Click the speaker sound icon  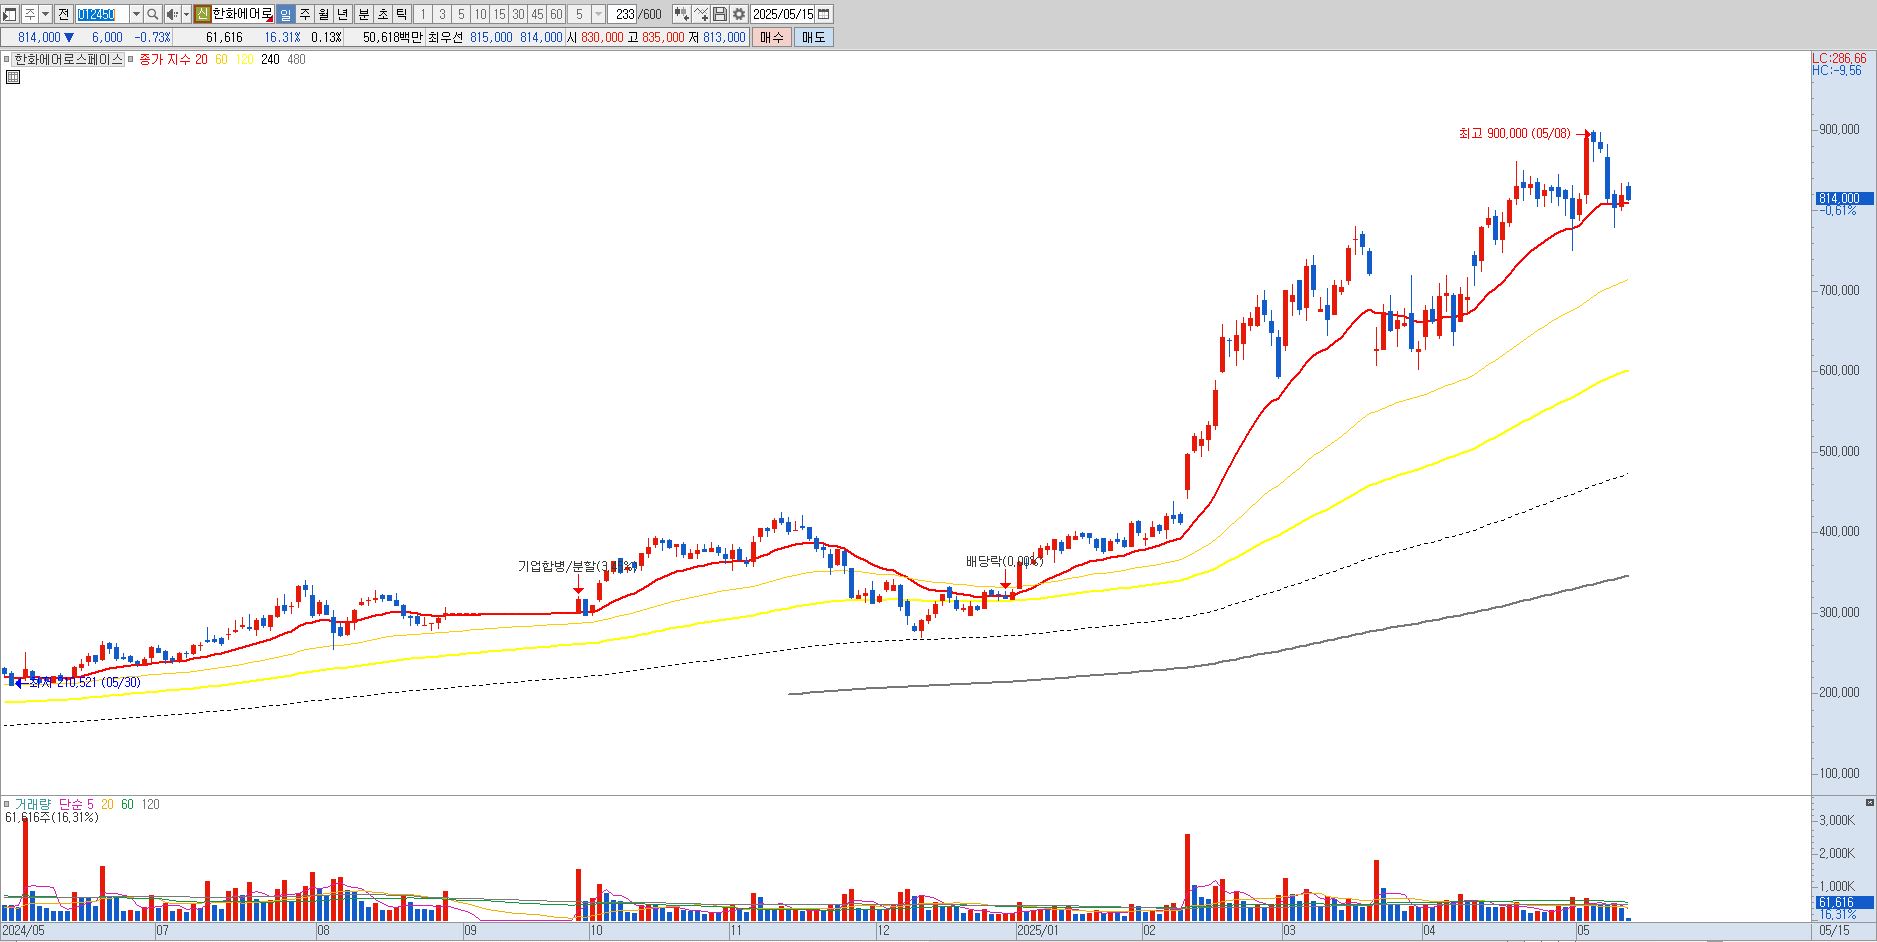172,14
